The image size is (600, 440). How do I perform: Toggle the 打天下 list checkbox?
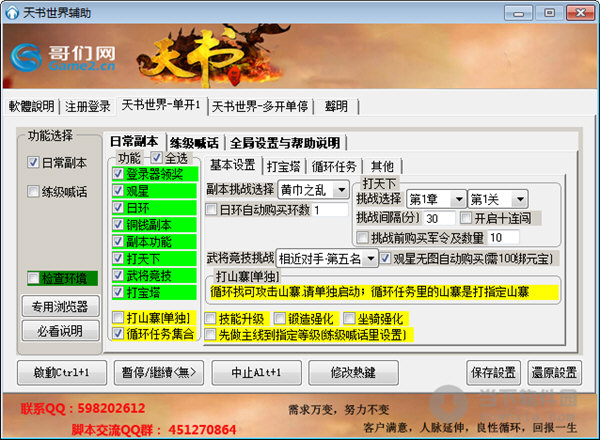118,259
